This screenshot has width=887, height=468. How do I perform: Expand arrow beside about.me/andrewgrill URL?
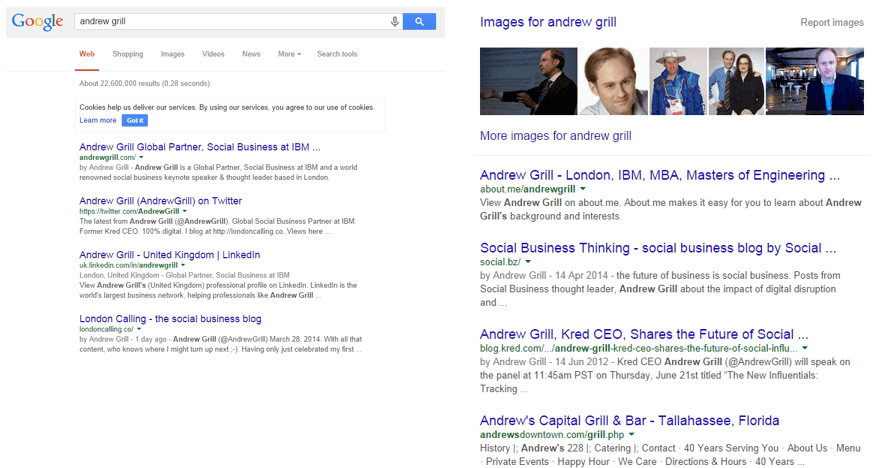[x=583, y=189]
